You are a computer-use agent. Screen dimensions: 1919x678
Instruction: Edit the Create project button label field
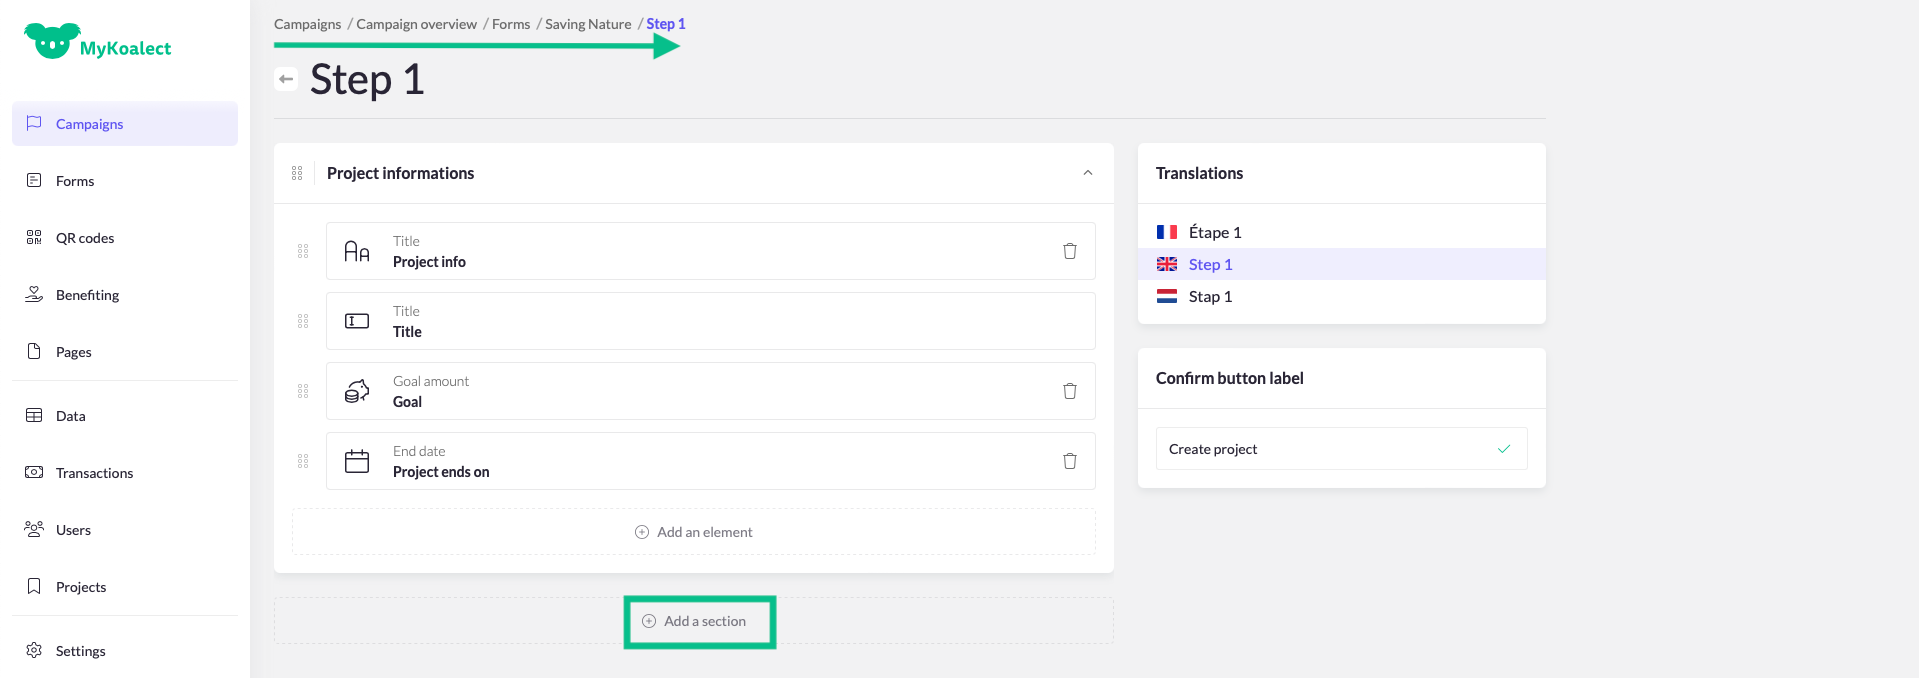point(1320,449)
